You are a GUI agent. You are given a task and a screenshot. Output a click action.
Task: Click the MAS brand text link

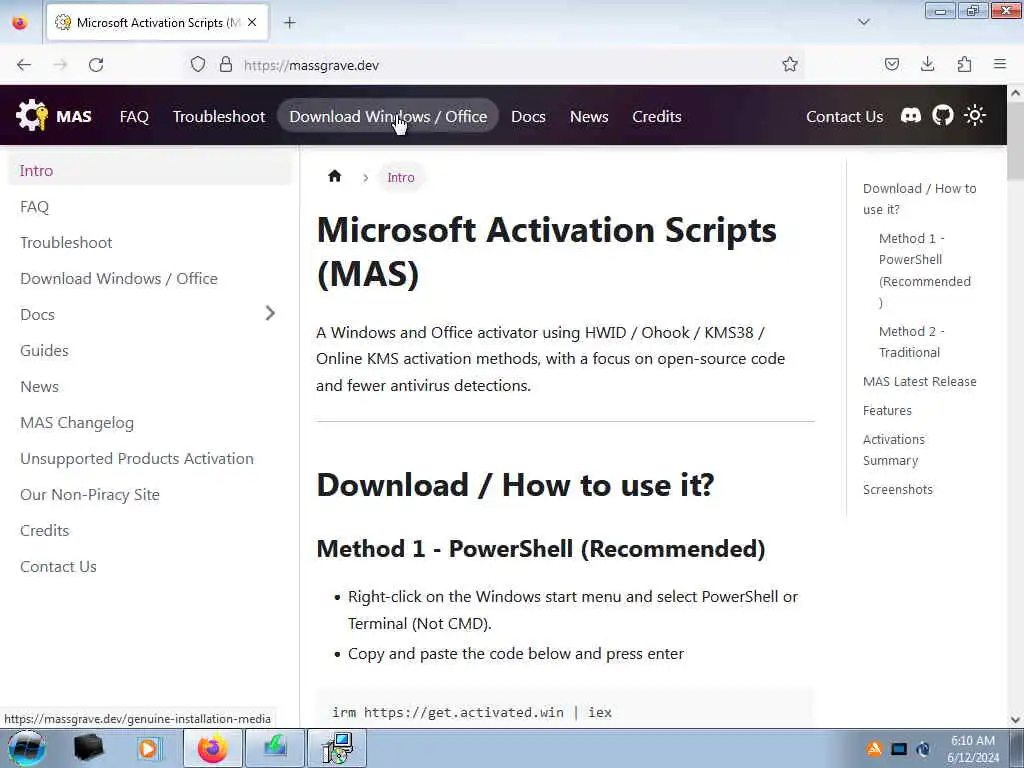pyautogui.click(x=73, y=116)
